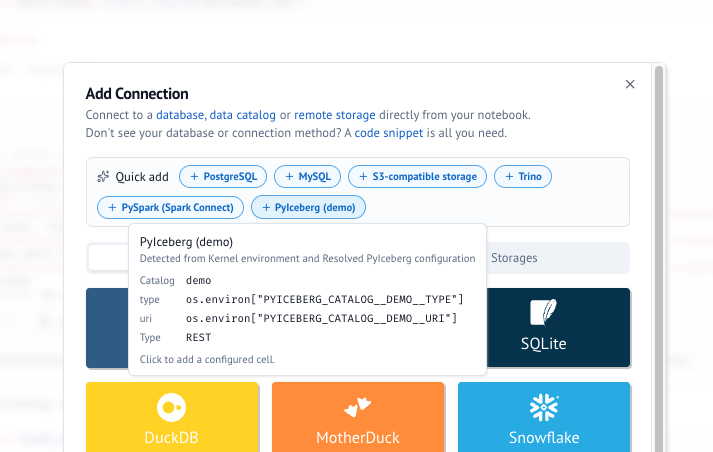
Task: Close the Add Connection dialog
Action: [630, 84]
